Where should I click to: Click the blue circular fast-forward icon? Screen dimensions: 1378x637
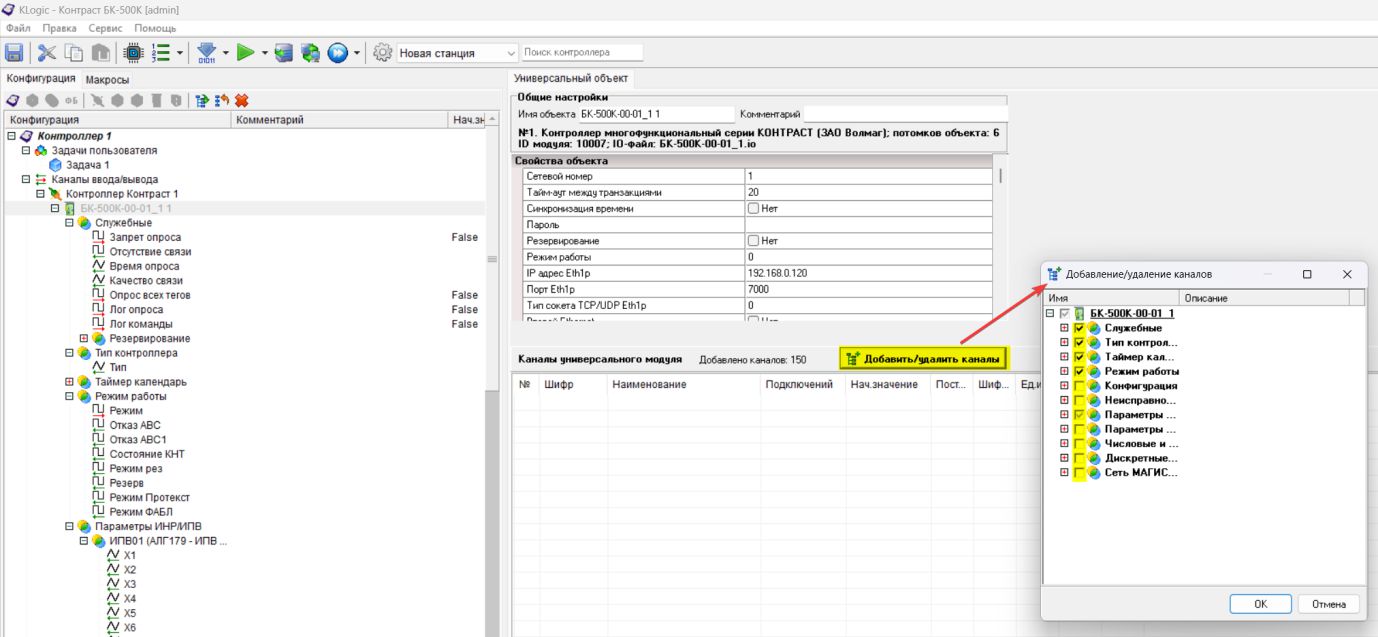point(337,53)
